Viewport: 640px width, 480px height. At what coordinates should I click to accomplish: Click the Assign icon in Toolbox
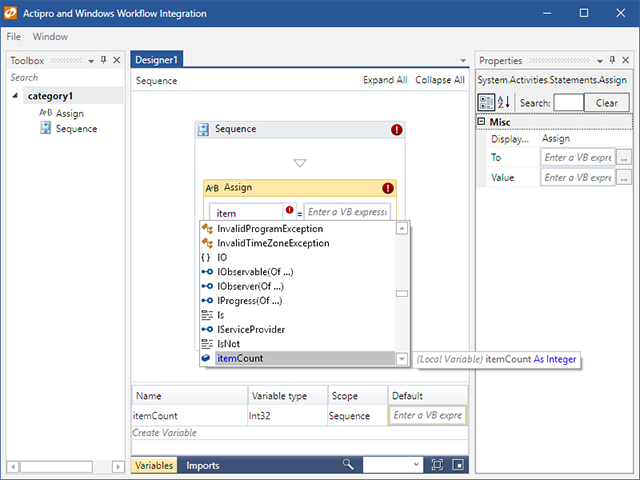(x=45, y=113)
